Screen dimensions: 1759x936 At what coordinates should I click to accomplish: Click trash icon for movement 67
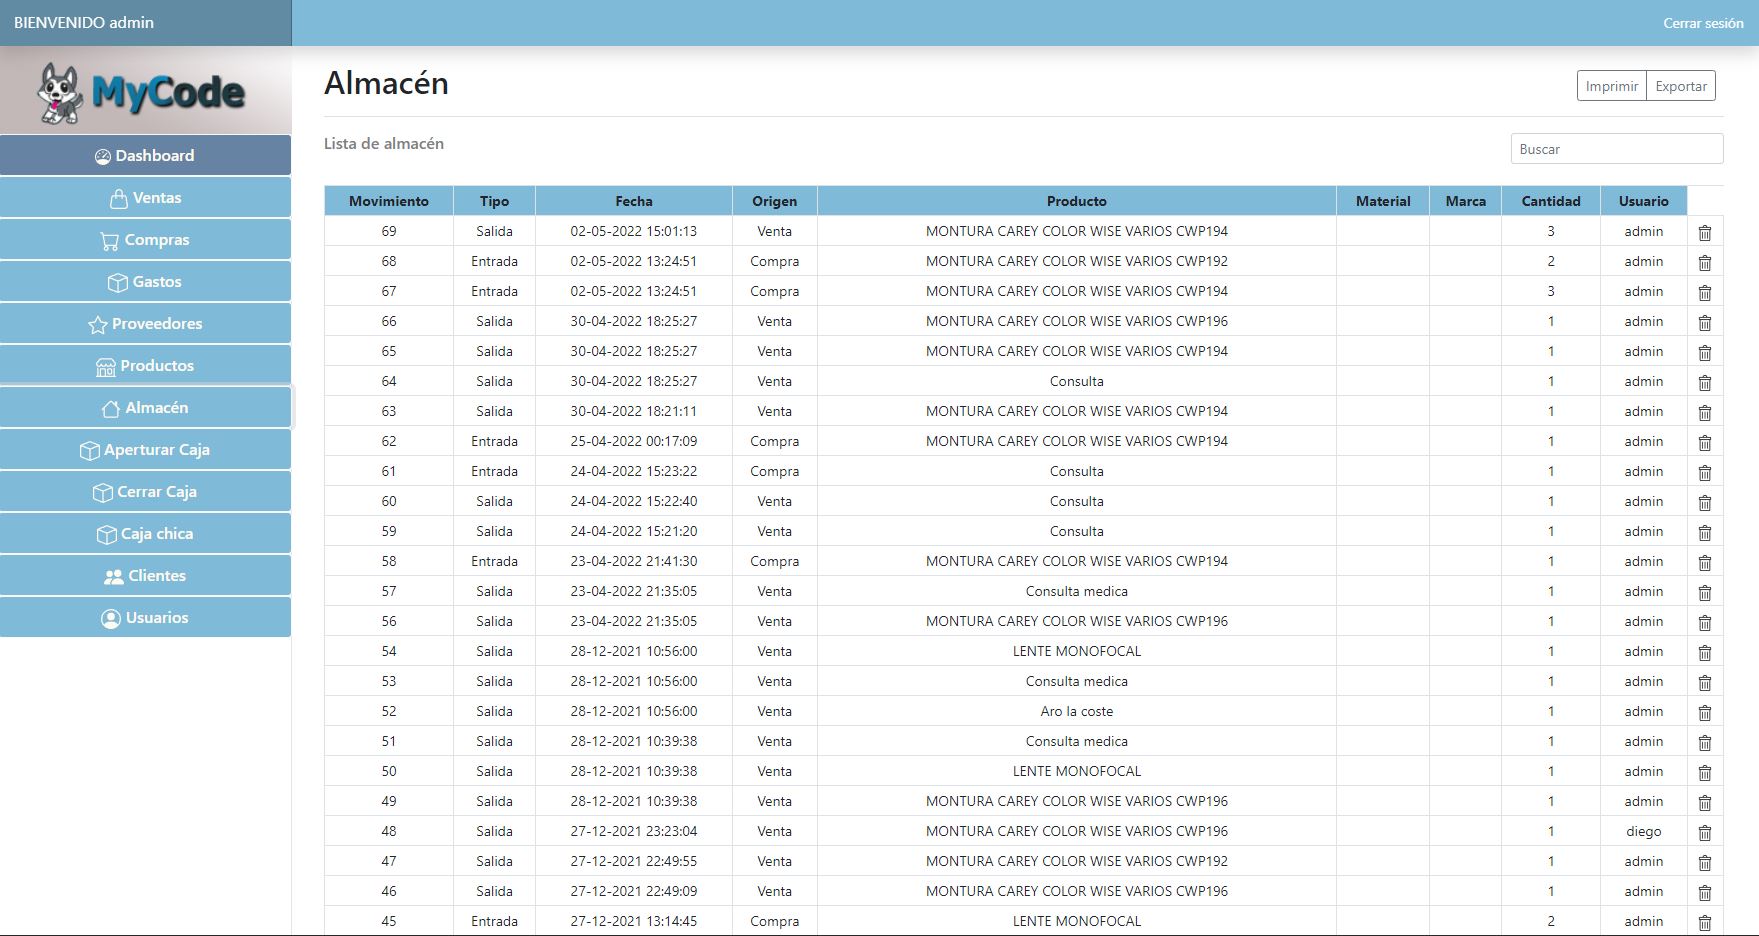(x=1705, y=292)
